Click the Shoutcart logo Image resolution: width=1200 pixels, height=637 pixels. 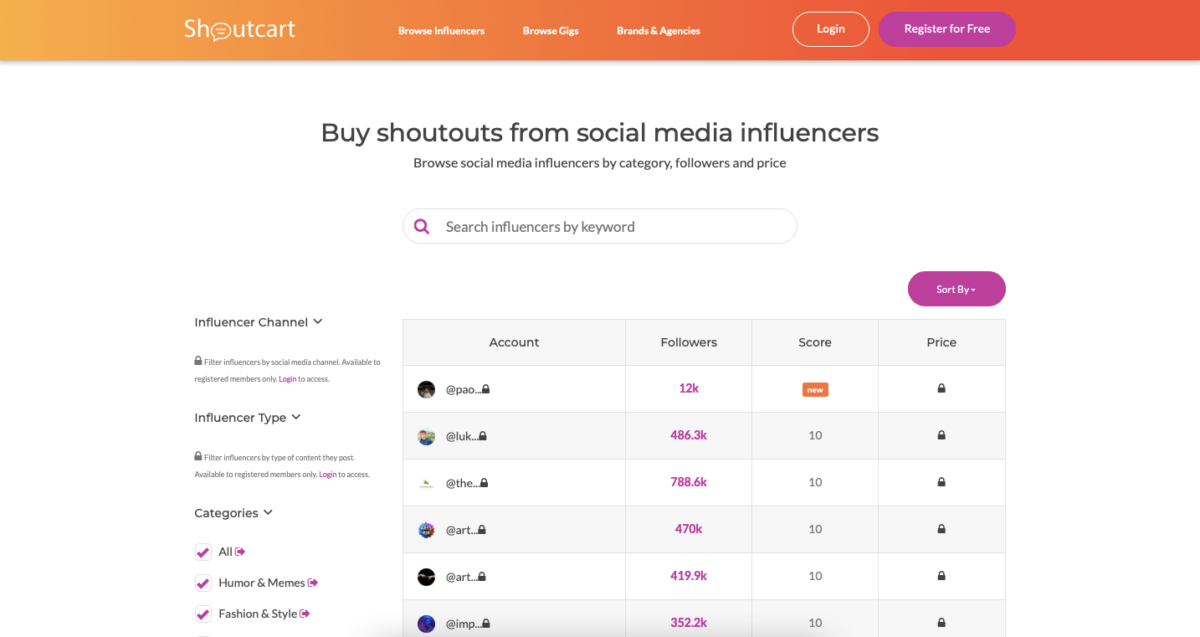click(239, 30)
